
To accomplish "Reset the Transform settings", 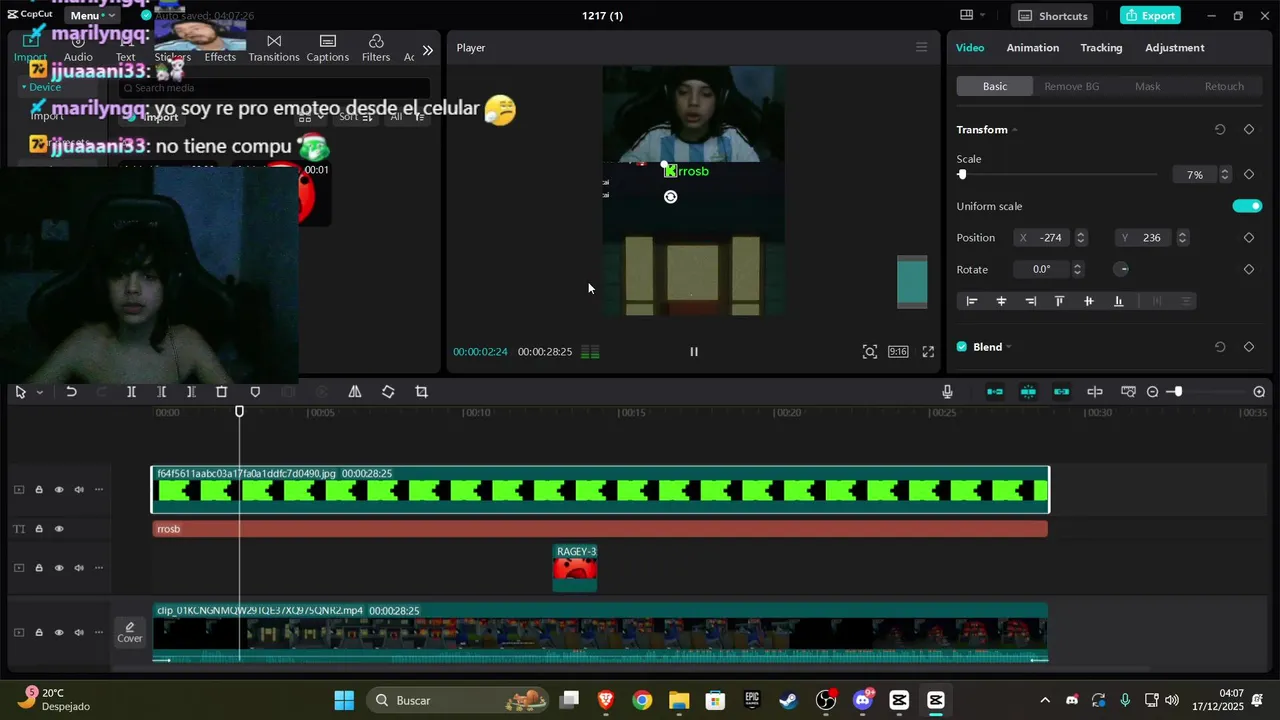I will coord(1220,130).
